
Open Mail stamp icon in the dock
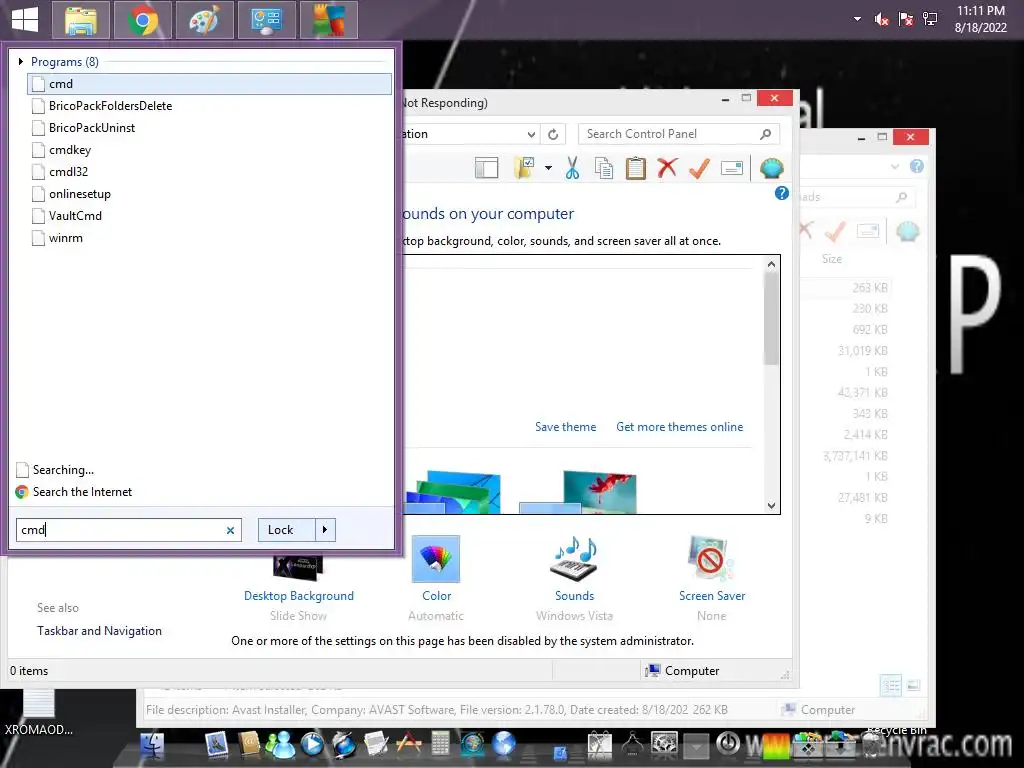(x=216, y=744)
